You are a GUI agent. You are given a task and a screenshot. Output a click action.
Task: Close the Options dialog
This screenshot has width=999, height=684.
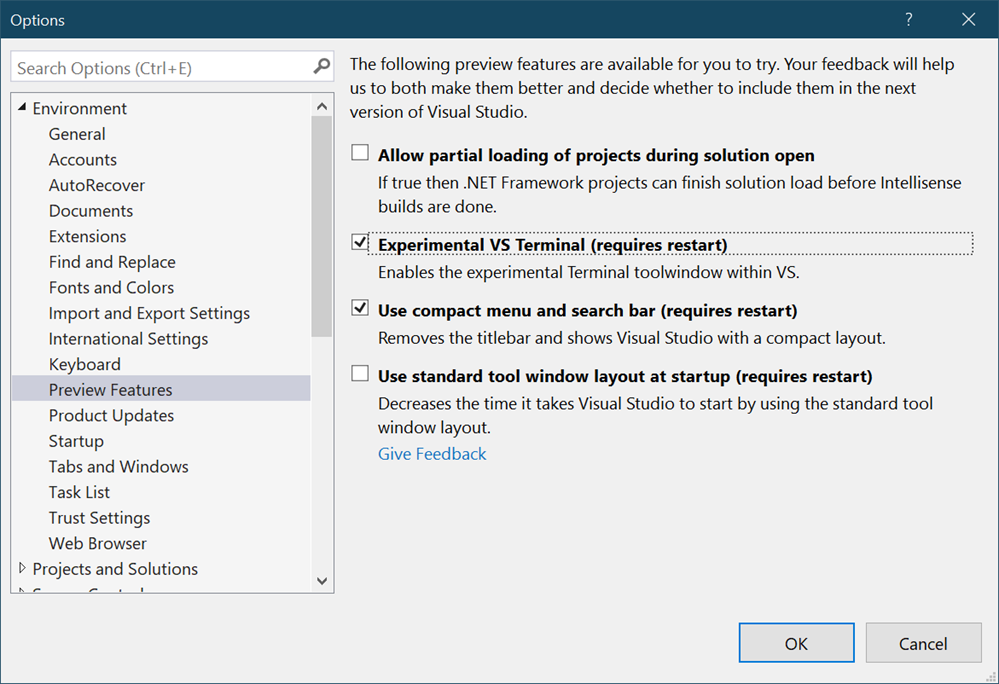[x=968, y=20]
